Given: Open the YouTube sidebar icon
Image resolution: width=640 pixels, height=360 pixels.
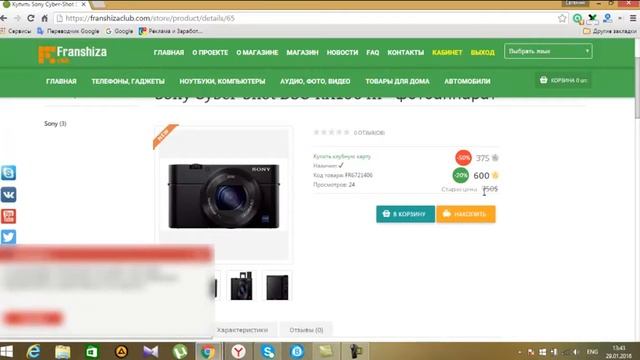Looking at the screenshot, I should (x=8, y=216).
